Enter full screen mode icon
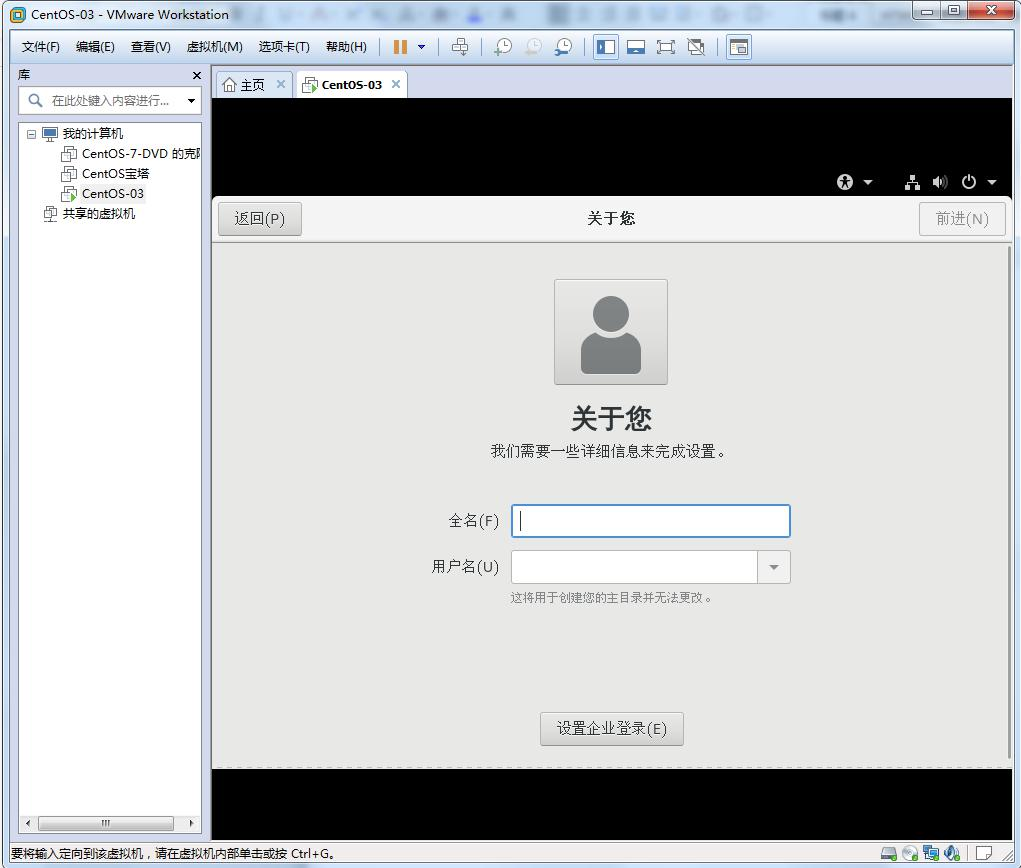The image size is (1021, 868). pos(665,47)
